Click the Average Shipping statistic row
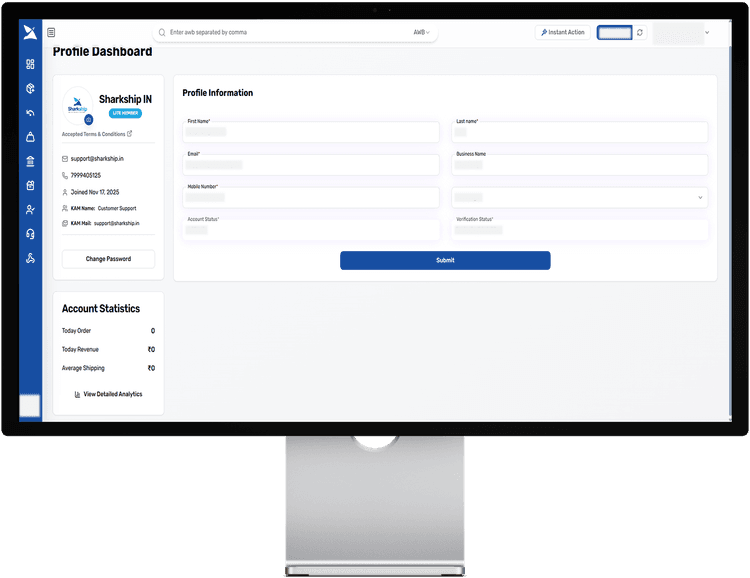The width and height of the screenshot is (750, 578). [x=108, y=368]
